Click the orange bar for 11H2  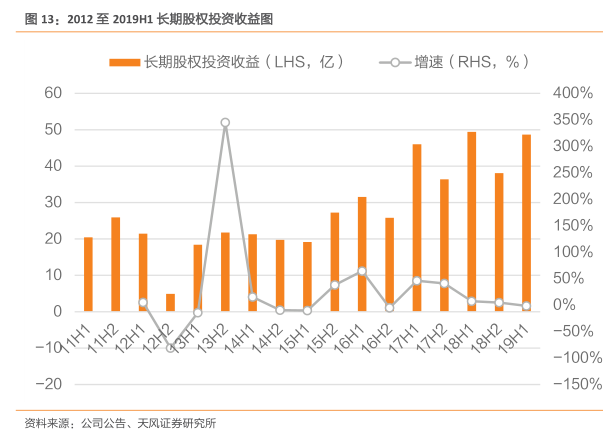(x=116, y=264)
